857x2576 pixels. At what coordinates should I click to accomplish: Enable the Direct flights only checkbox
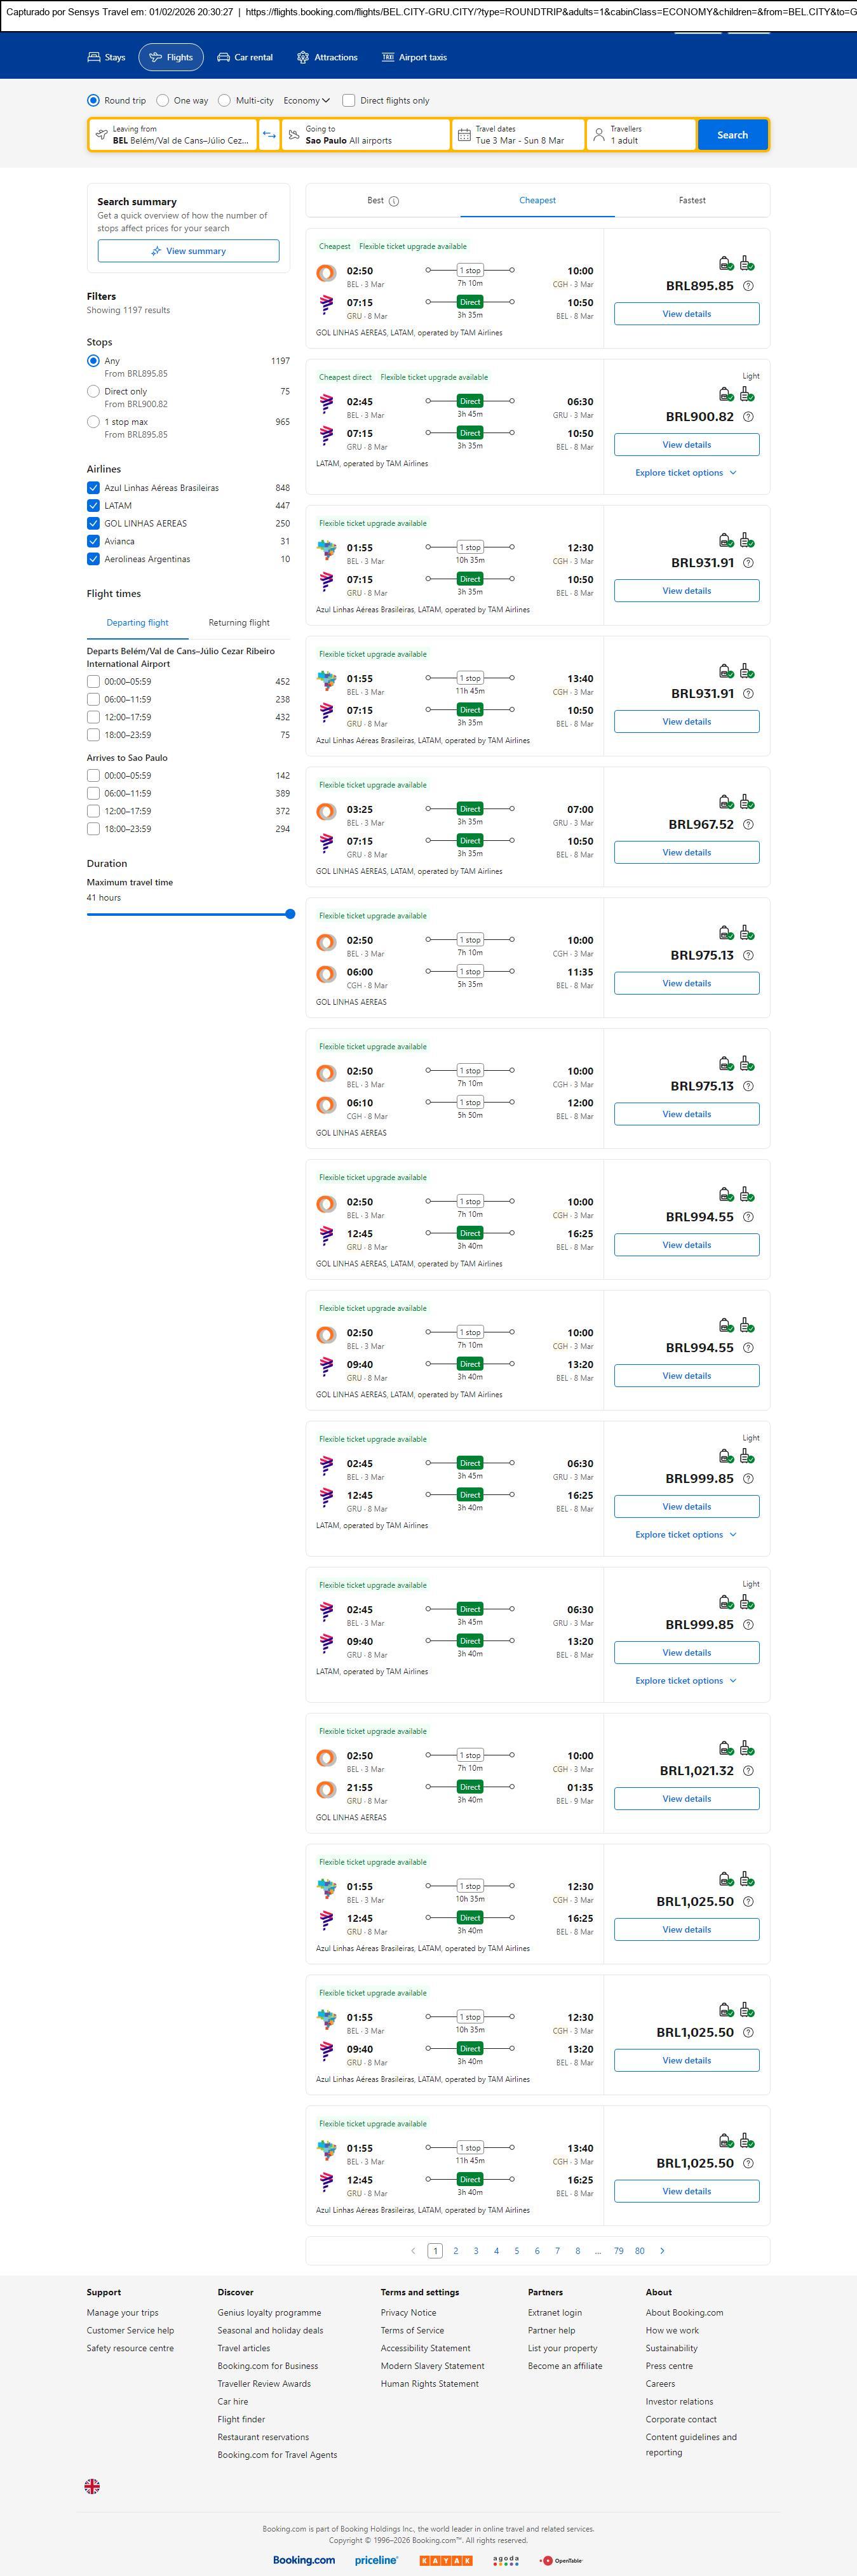pos(349,101)
